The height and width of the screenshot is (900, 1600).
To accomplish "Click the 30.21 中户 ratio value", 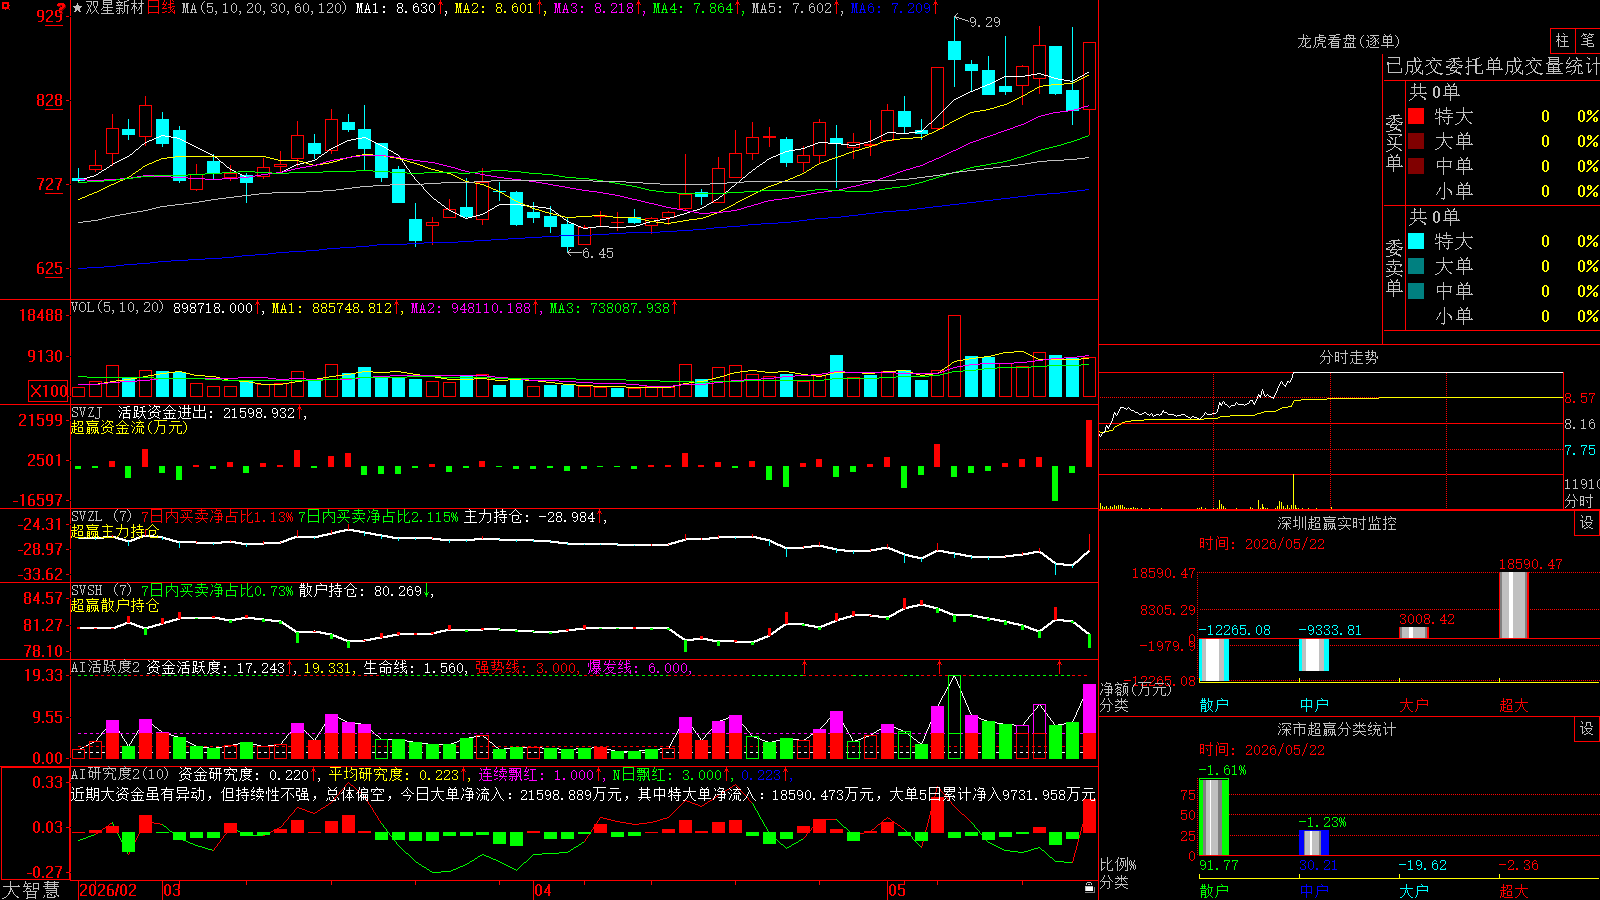I will click(1319, 865).
